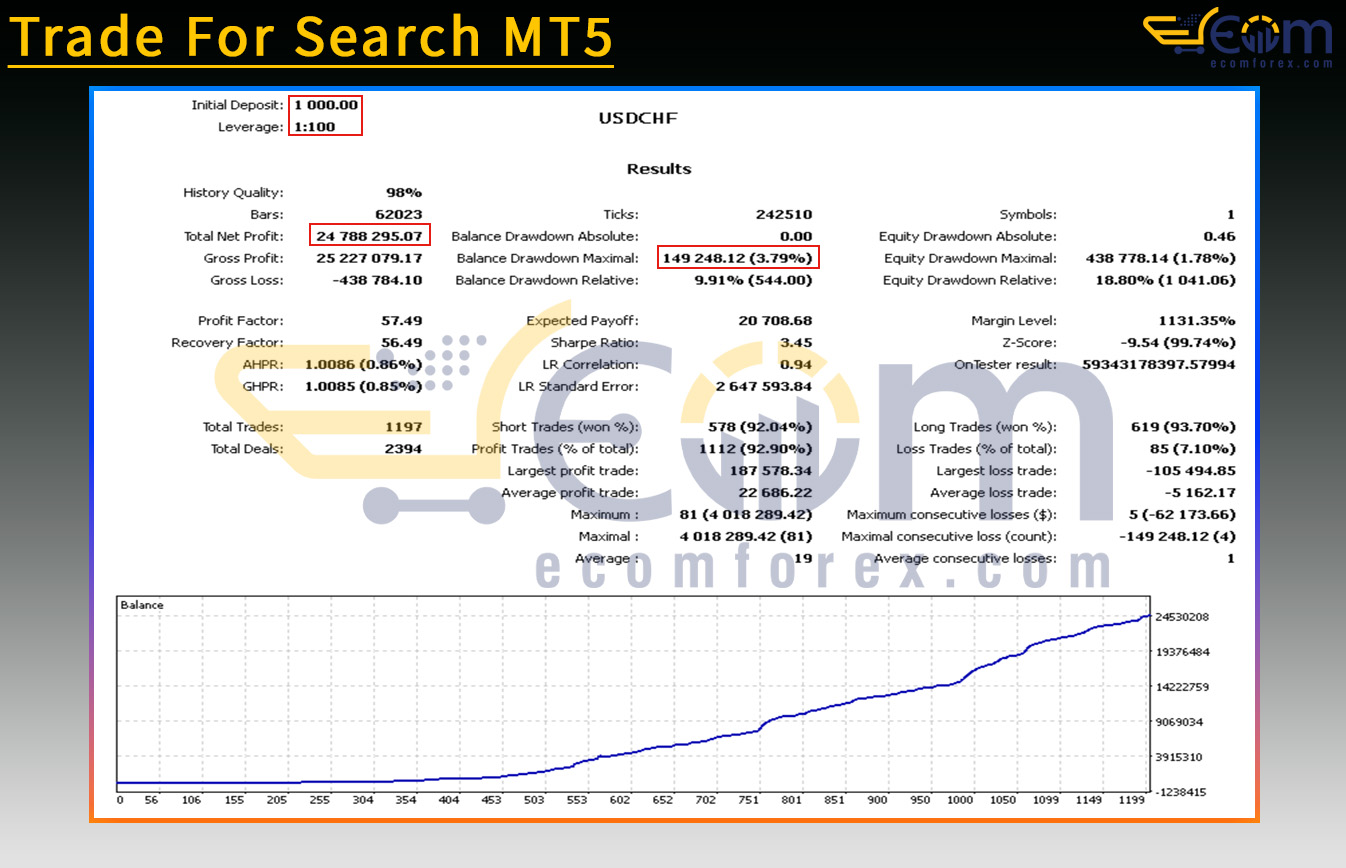Click Balance Drawdown Relative value 9.91% (544.00)

[753, 281]
